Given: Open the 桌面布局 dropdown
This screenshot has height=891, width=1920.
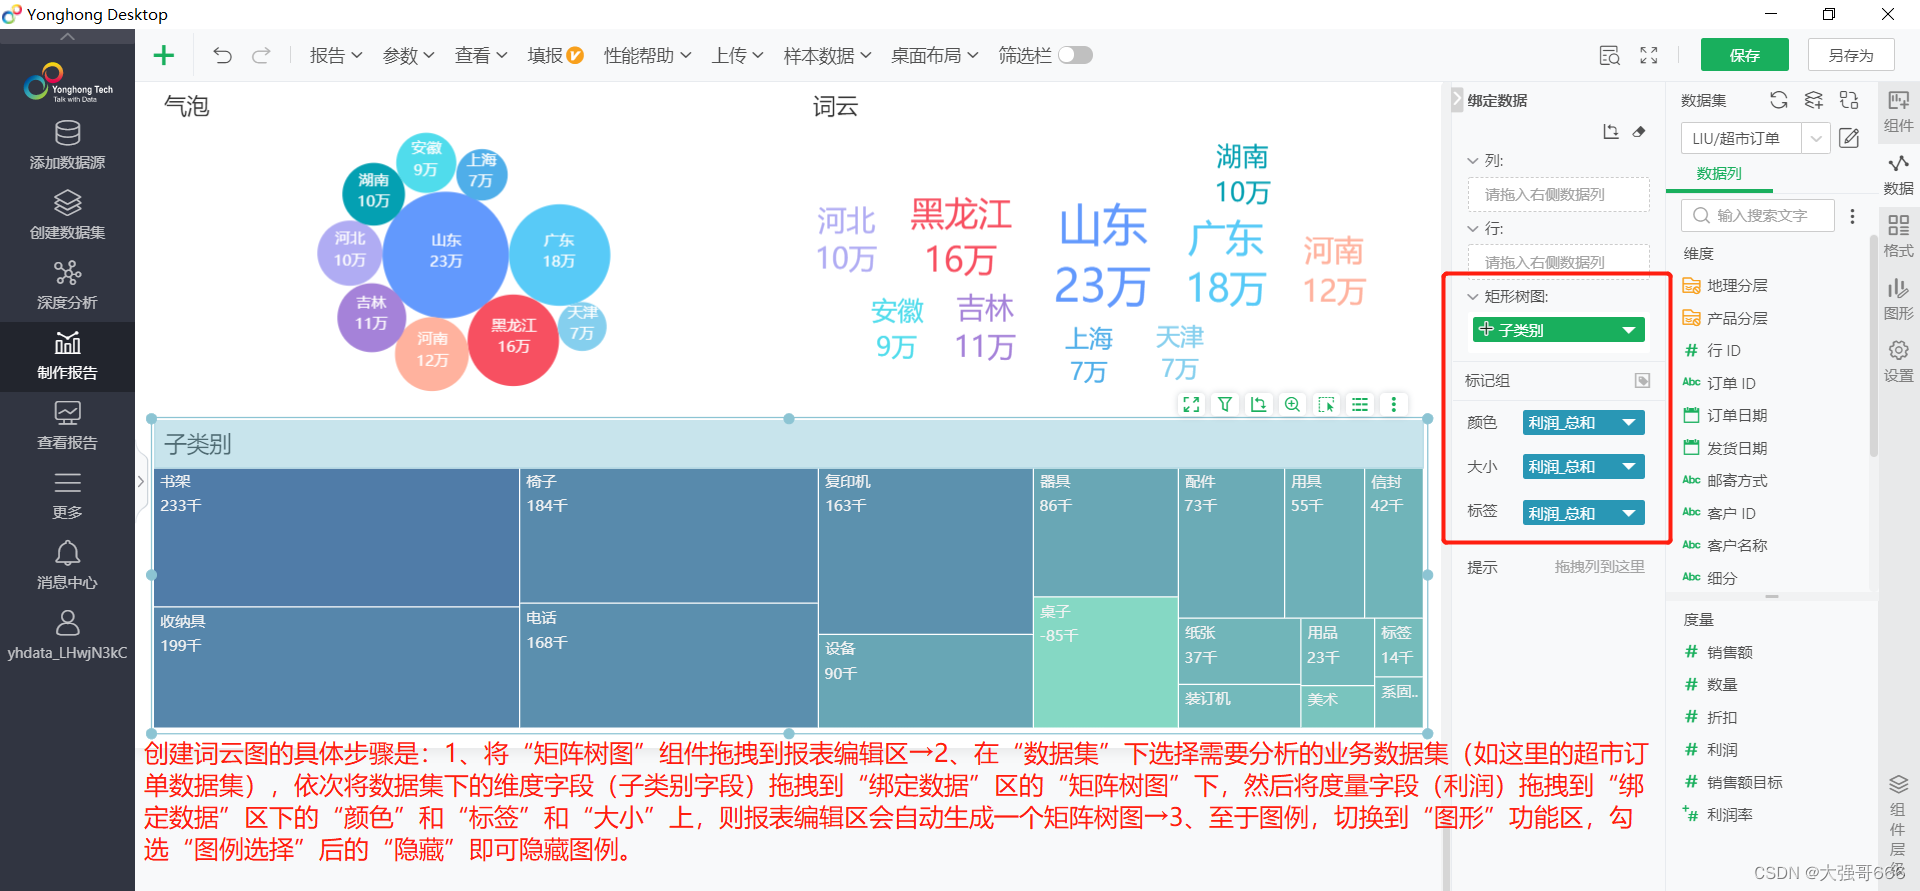Looking at the screenshot, I should [934, 56].
